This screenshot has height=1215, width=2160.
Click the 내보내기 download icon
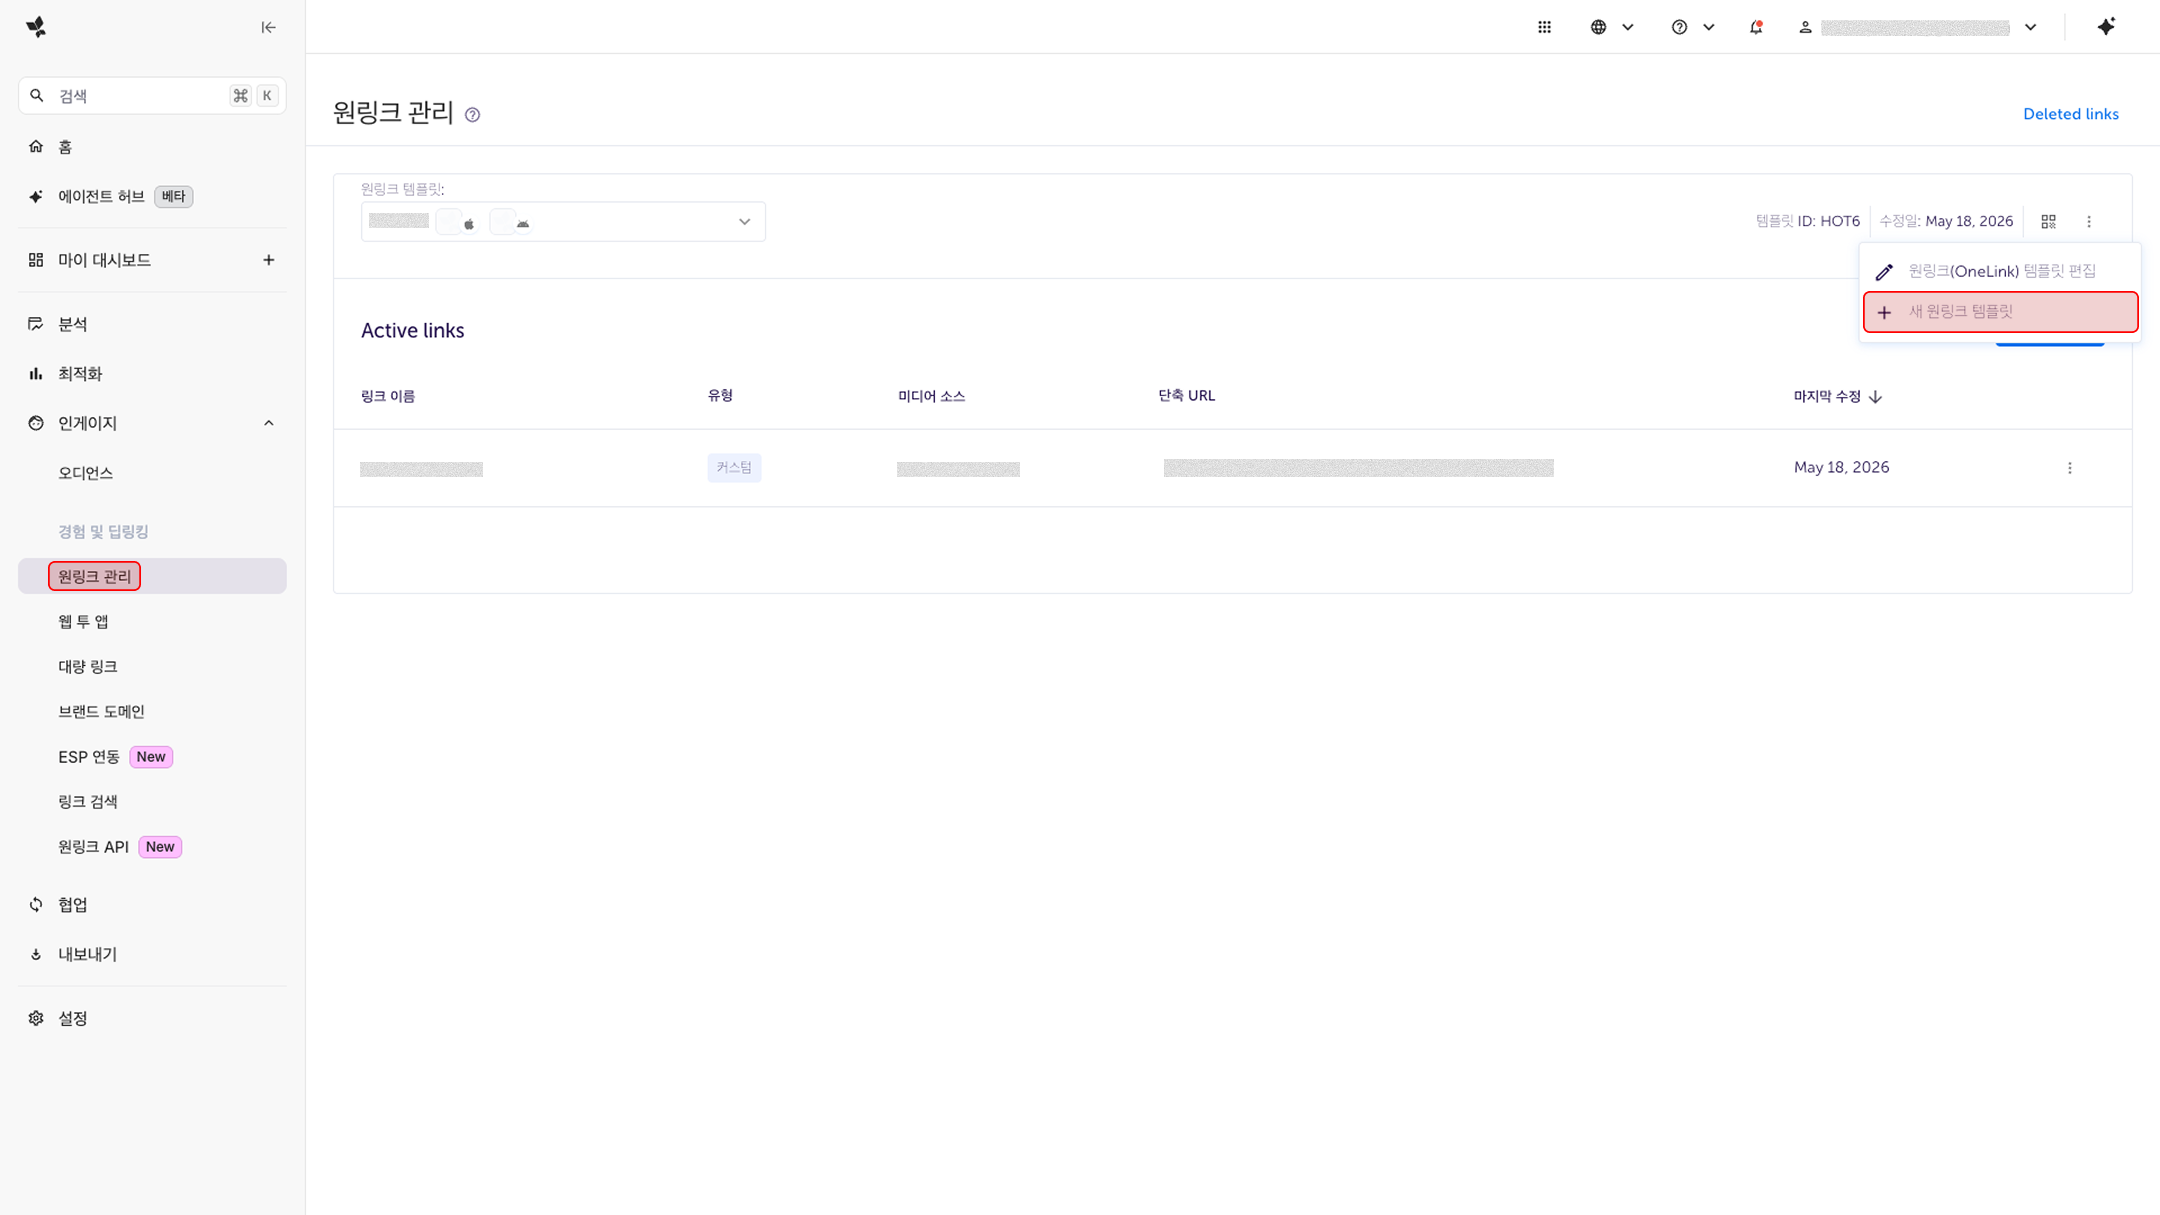click(x=36, y=955)
